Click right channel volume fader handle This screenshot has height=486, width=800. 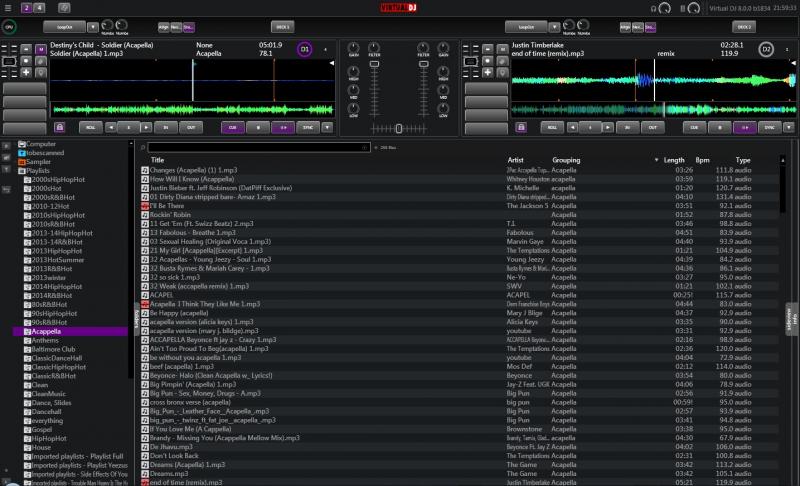tap(423, 64)
